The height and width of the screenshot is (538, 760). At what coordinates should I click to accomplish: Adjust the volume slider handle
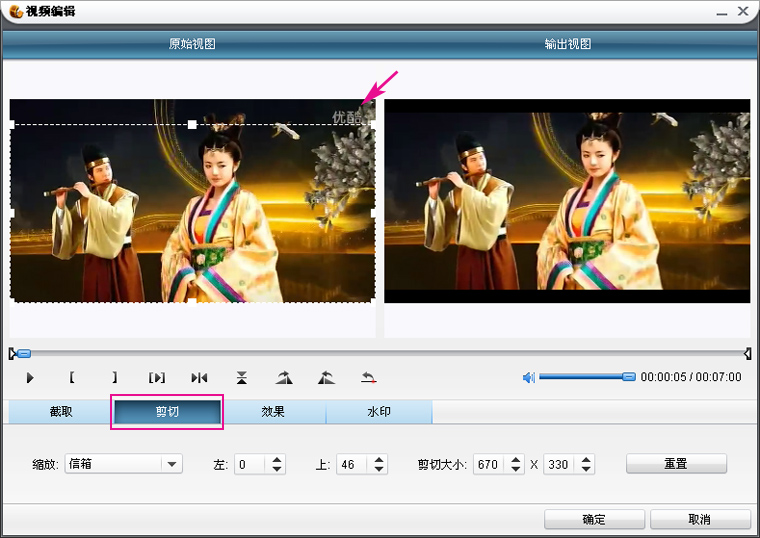click(x=629, y=377)
